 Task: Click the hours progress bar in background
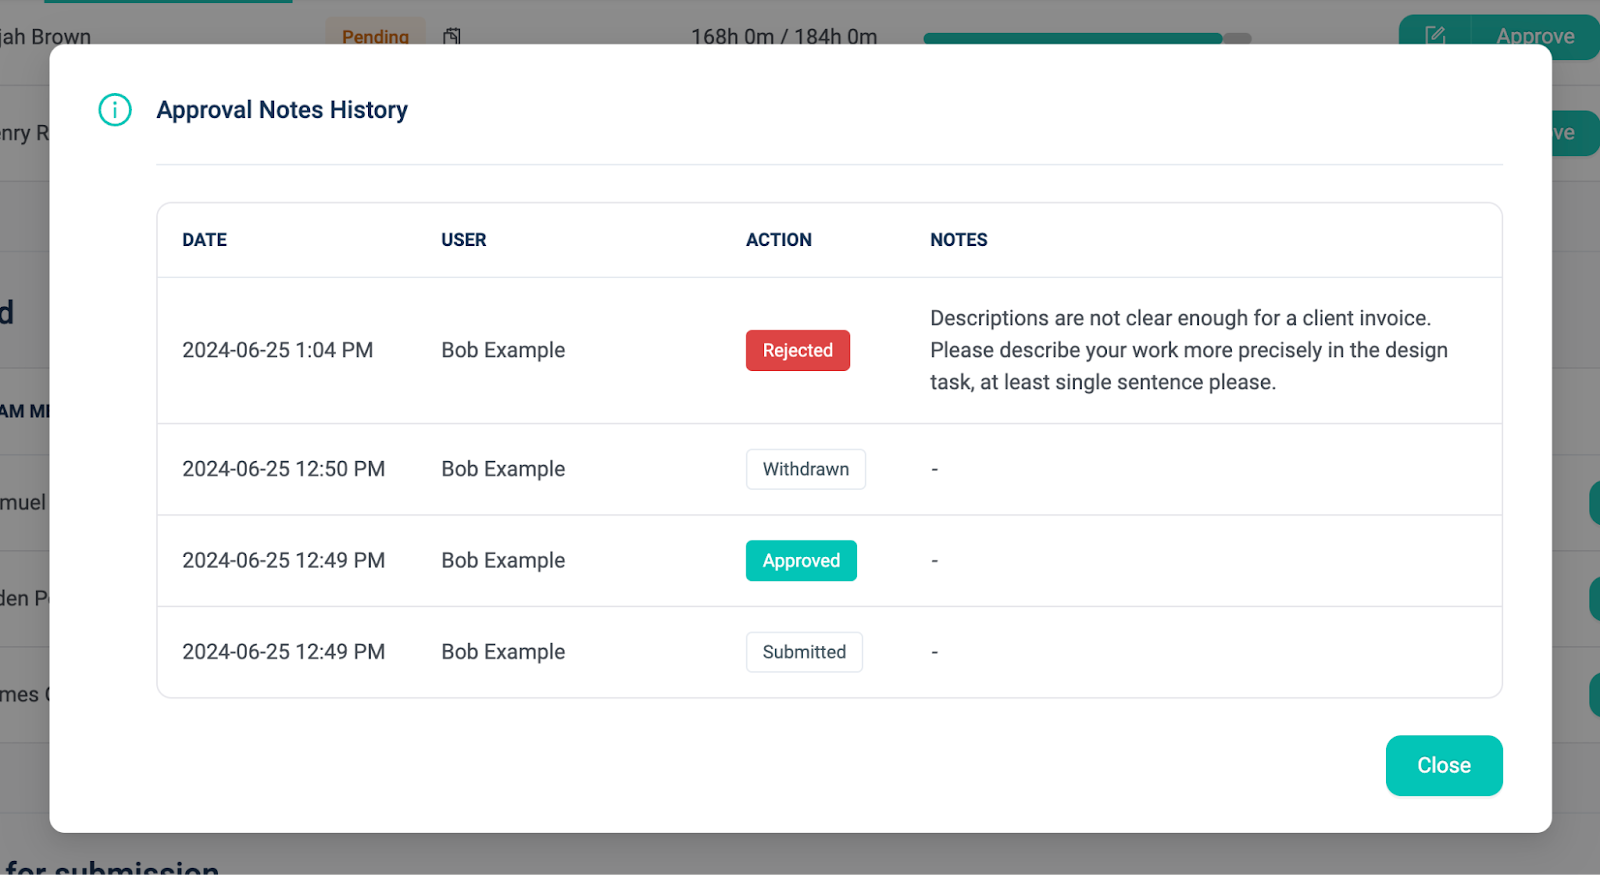1087,38
